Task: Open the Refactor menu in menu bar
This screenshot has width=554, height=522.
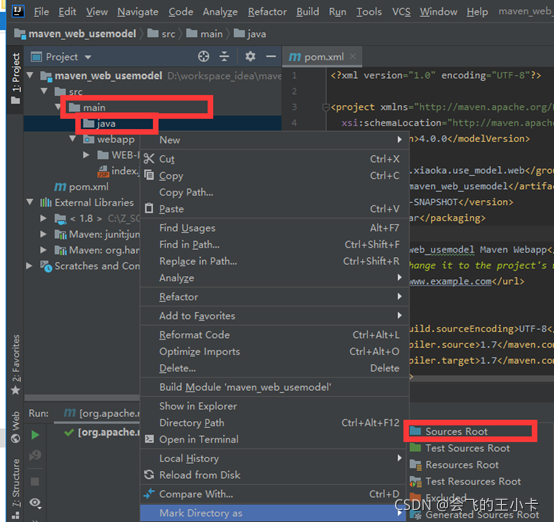Action: pos(267,12)
